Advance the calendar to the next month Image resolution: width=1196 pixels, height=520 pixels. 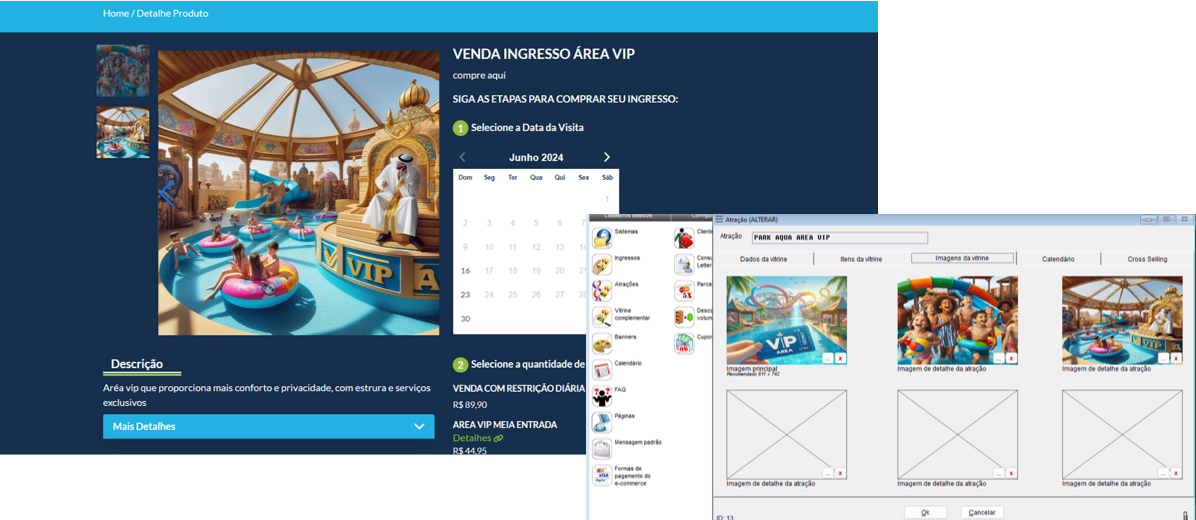click(606, 157)
